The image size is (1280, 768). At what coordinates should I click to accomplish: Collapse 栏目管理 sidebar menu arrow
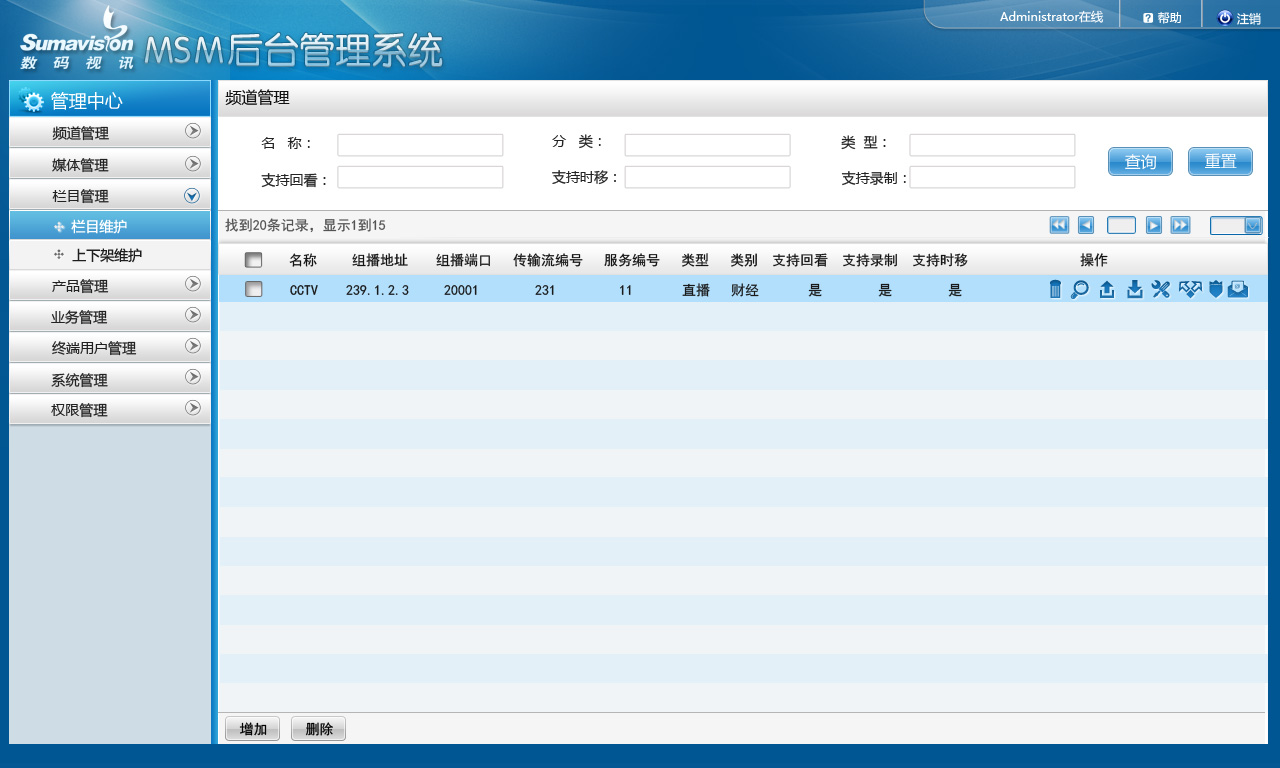click(x=193, y=196)
